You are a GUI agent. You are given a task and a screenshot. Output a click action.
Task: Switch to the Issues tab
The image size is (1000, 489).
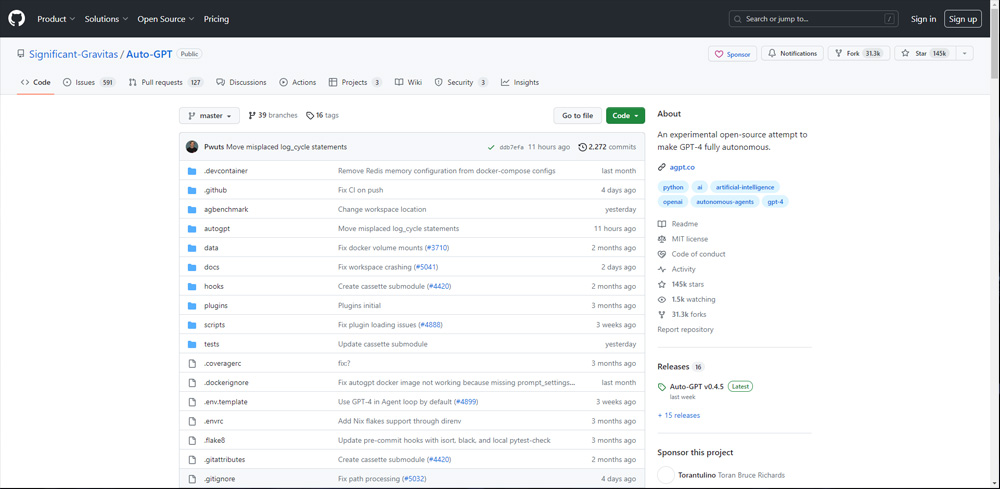(89, 82)
